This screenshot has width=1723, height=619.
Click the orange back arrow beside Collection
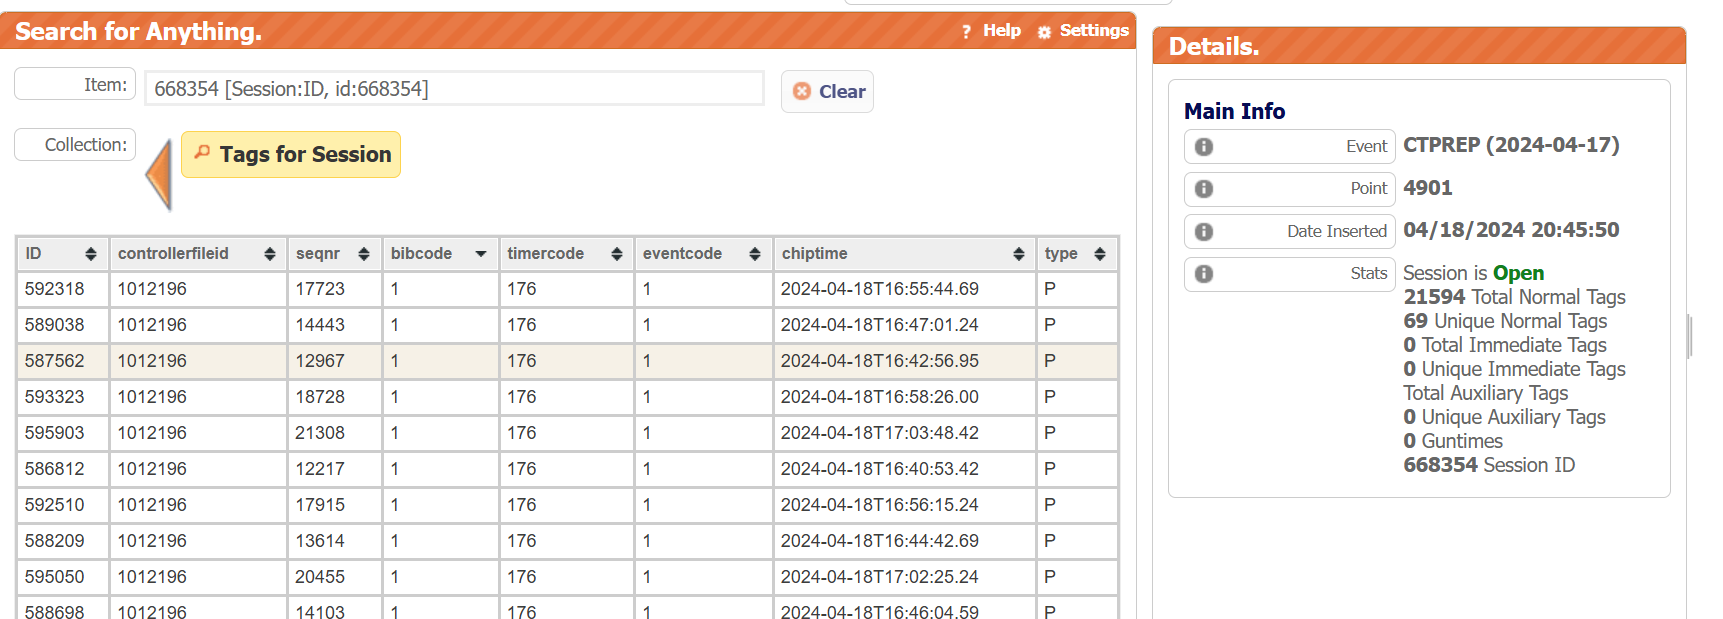159,174
